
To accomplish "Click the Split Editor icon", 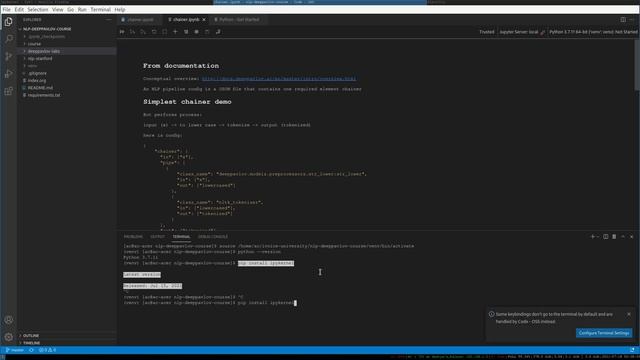I will [x=623, y=19].
